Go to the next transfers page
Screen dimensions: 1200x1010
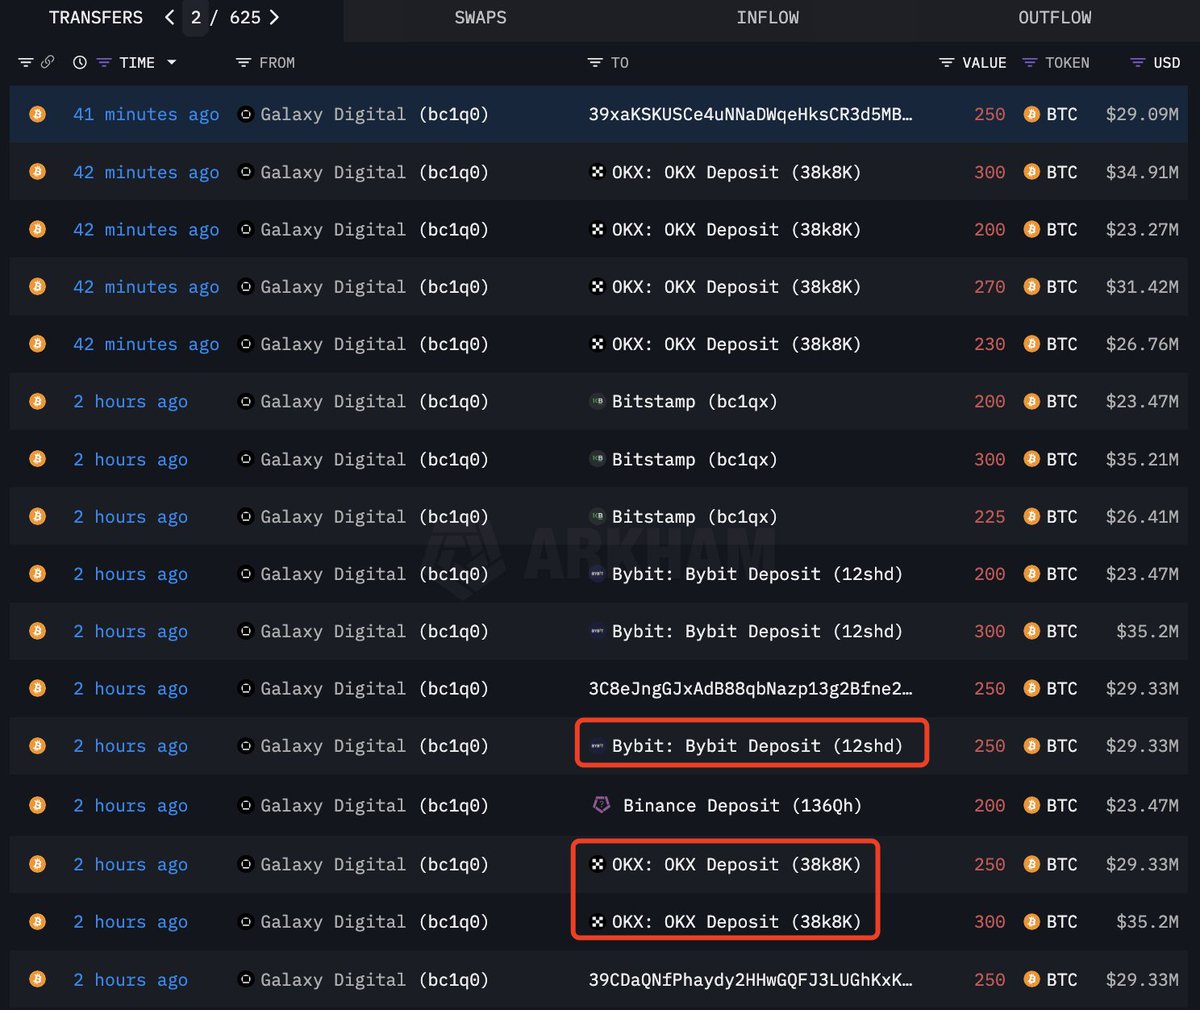[274, 17]
